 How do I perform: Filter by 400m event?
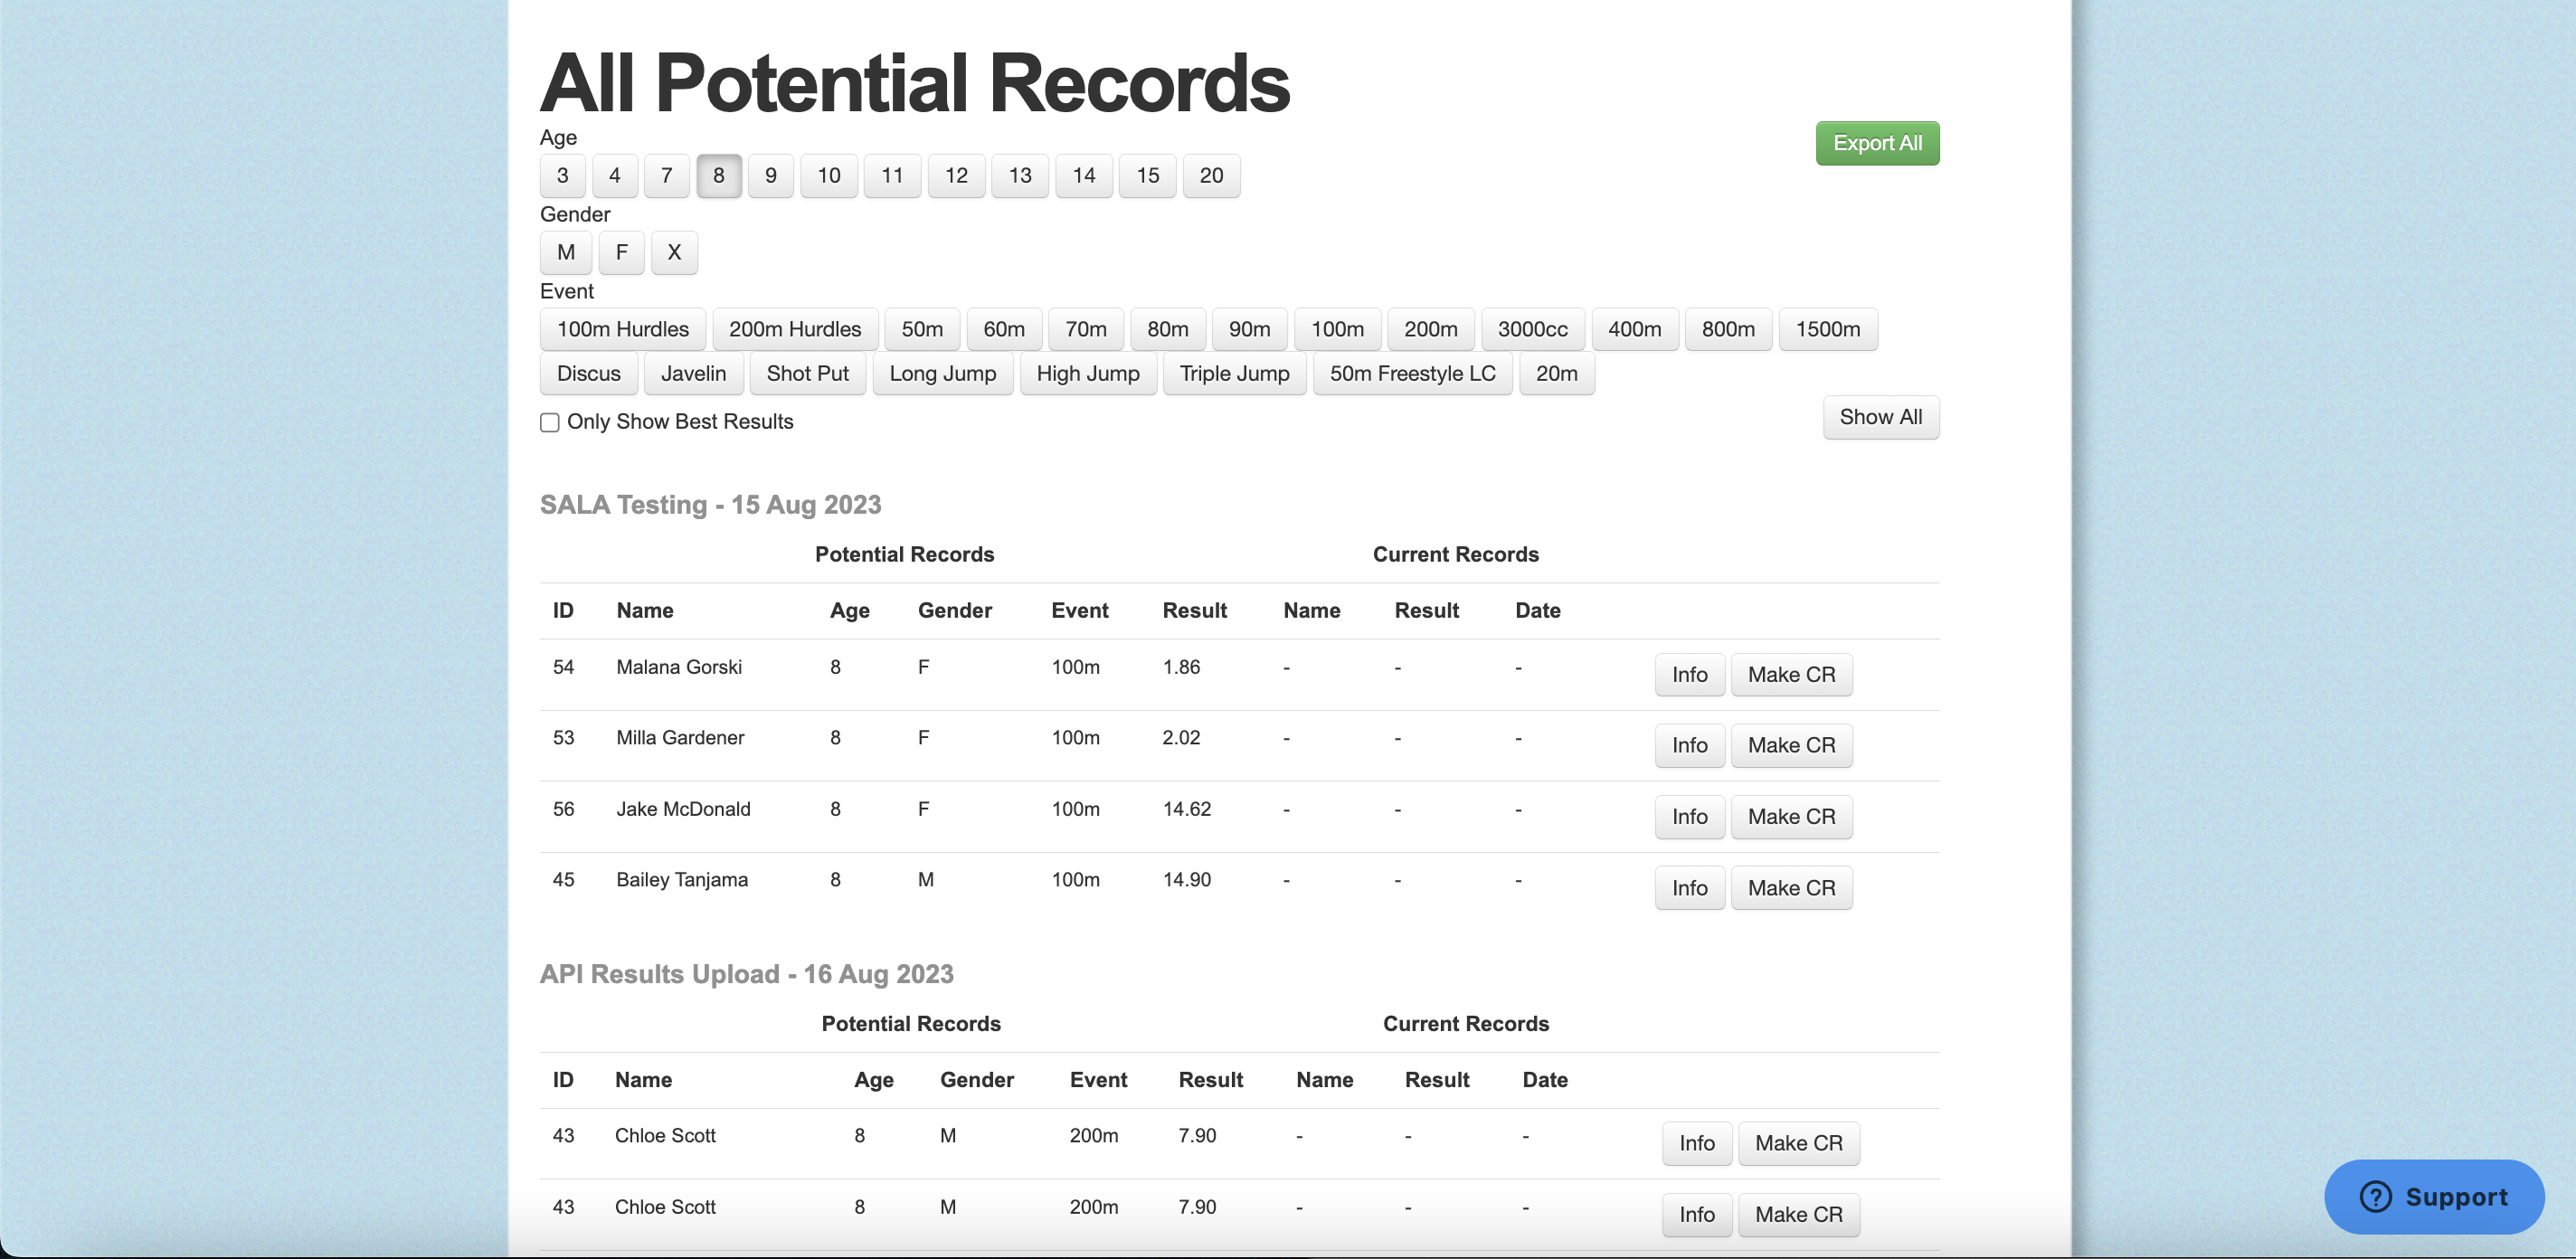pos(1635,330)
